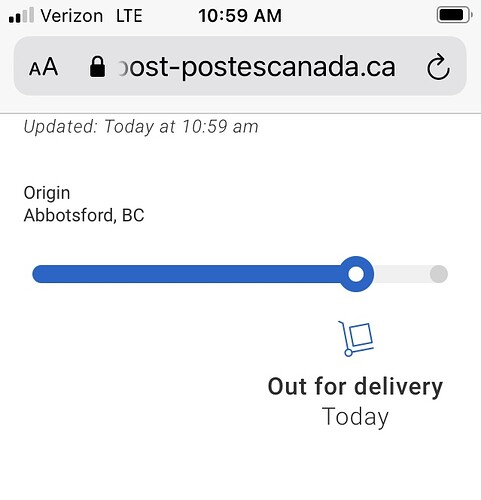
Task: Tap the Out for delivery status
Action: tap(355, 387)
